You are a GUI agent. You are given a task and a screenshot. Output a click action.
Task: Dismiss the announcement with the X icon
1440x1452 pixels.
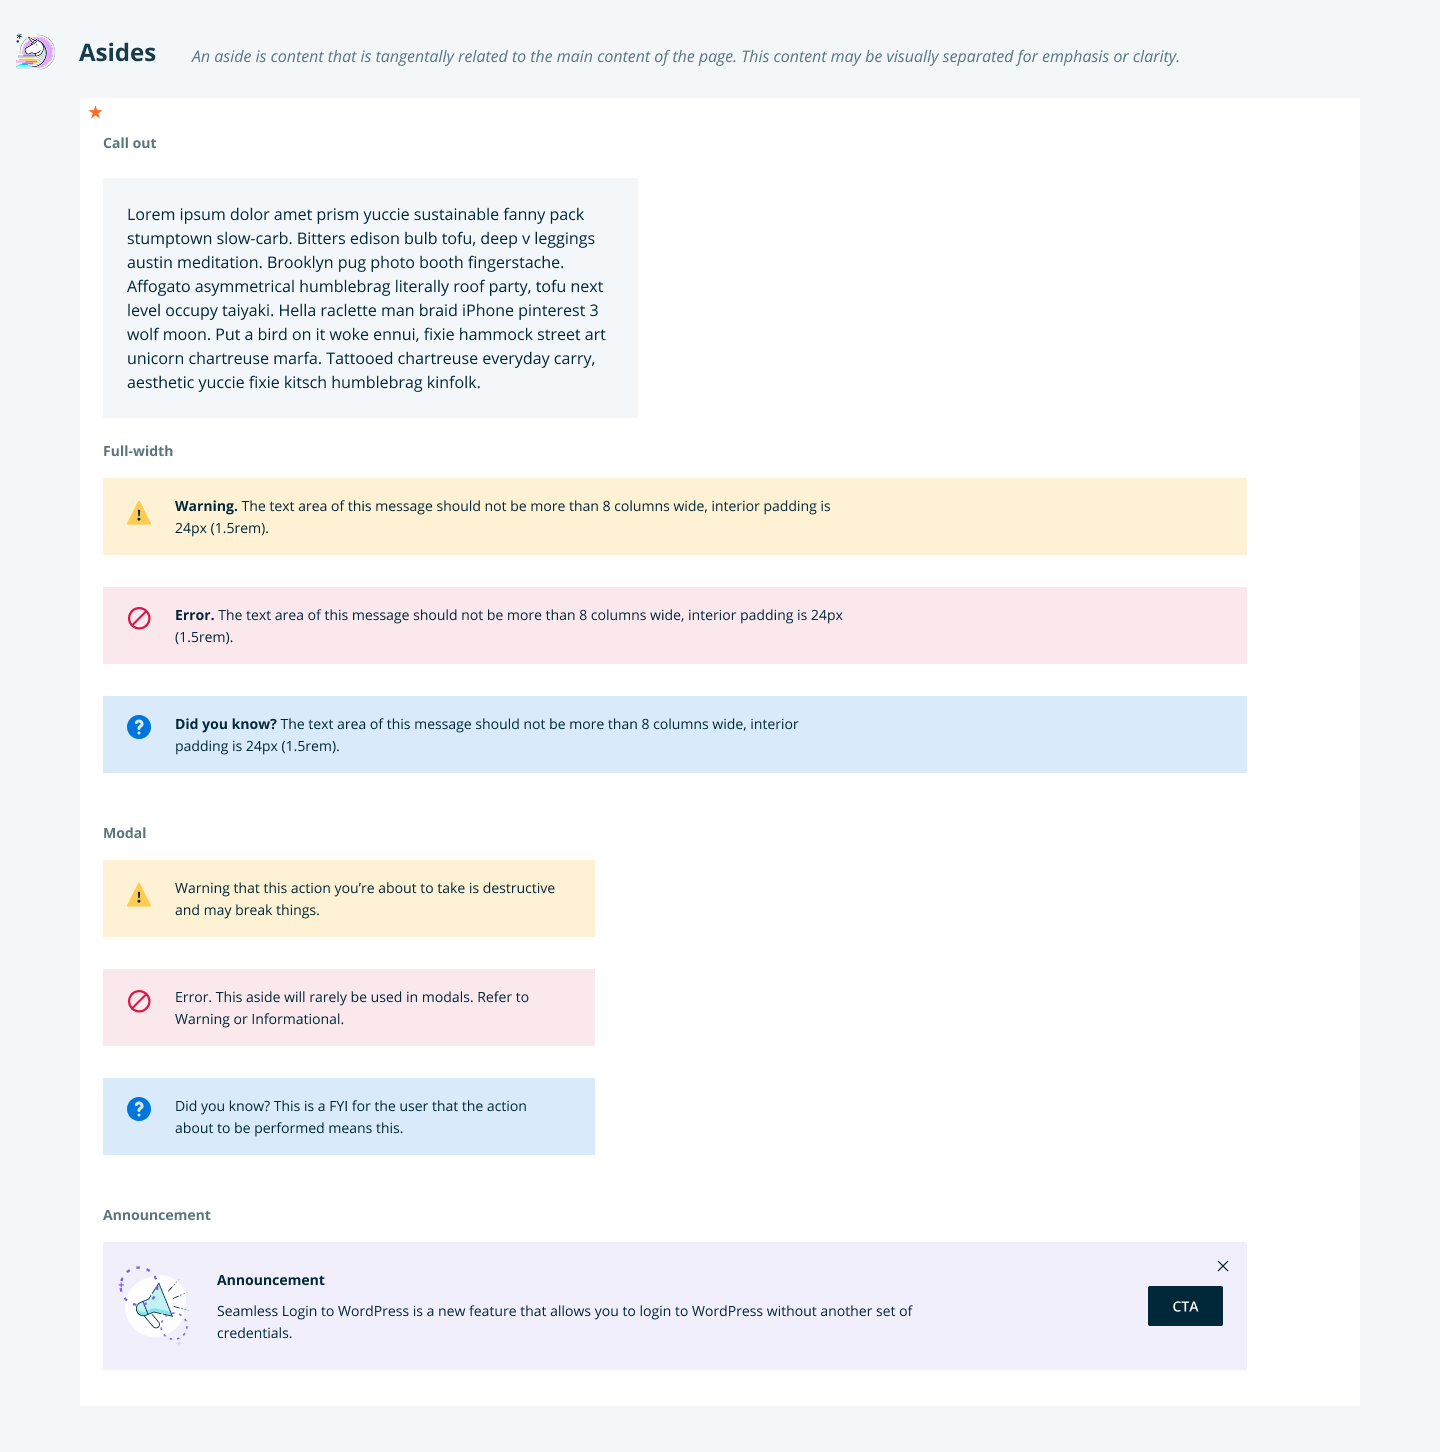coord(1222,1266)
